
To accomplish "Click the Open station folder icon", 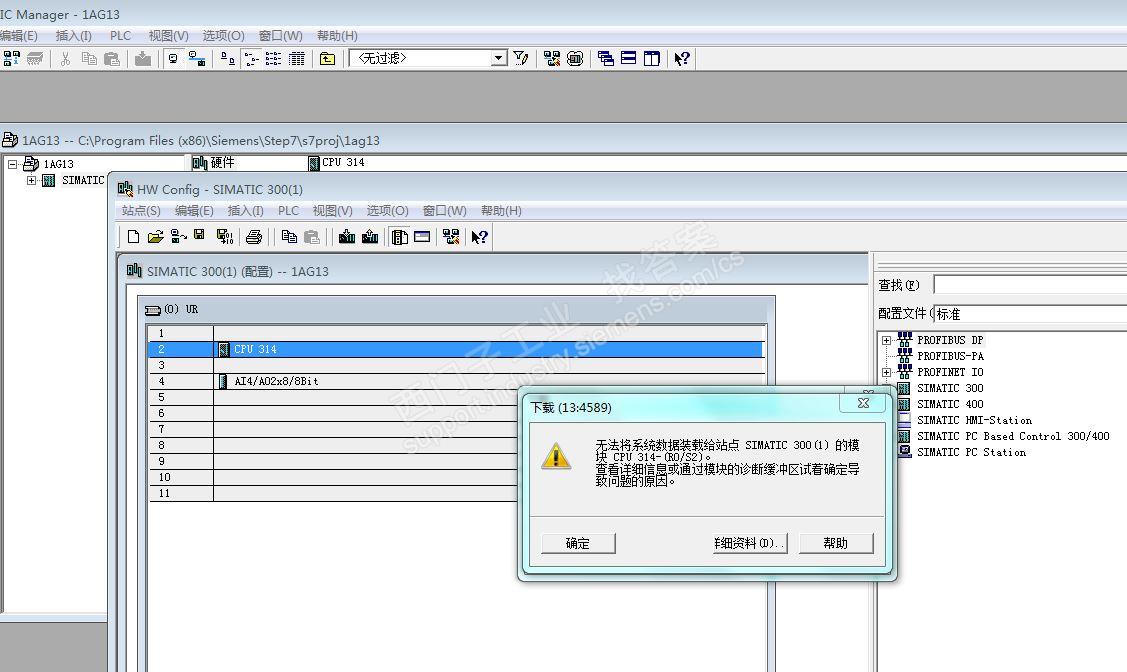I will tap(155, 237).
